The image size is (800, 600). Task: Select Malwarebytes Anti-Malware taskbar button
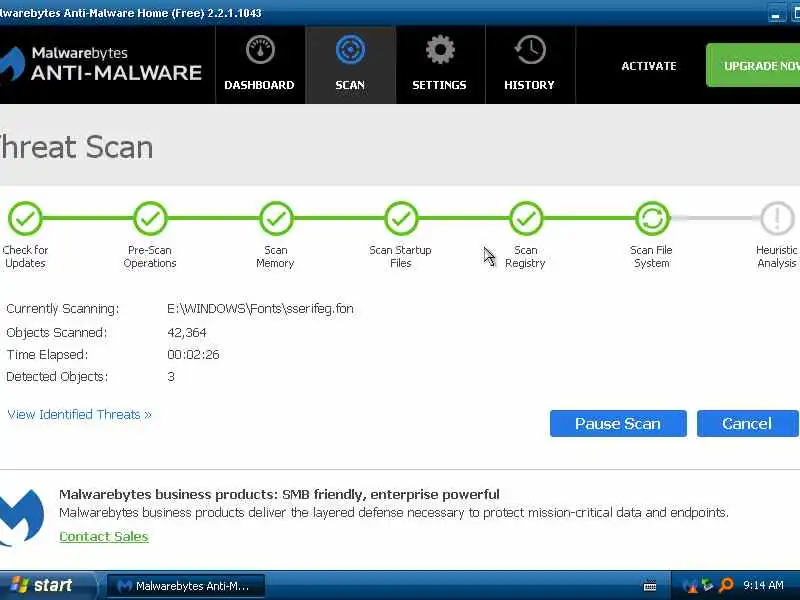coord(186,586)
